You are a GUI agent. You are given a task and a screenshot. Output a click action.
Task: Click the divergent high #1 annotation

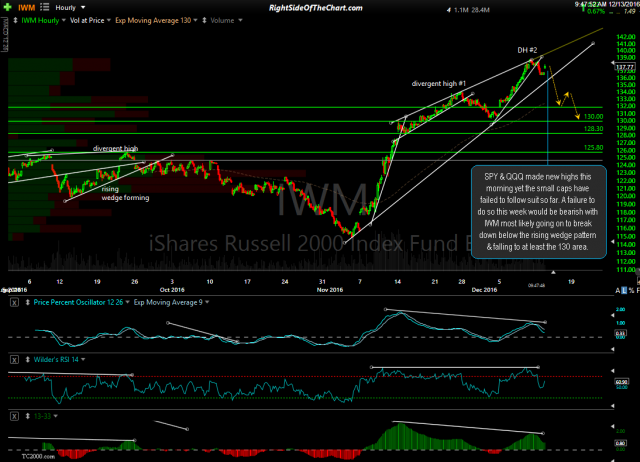(439, 84)
